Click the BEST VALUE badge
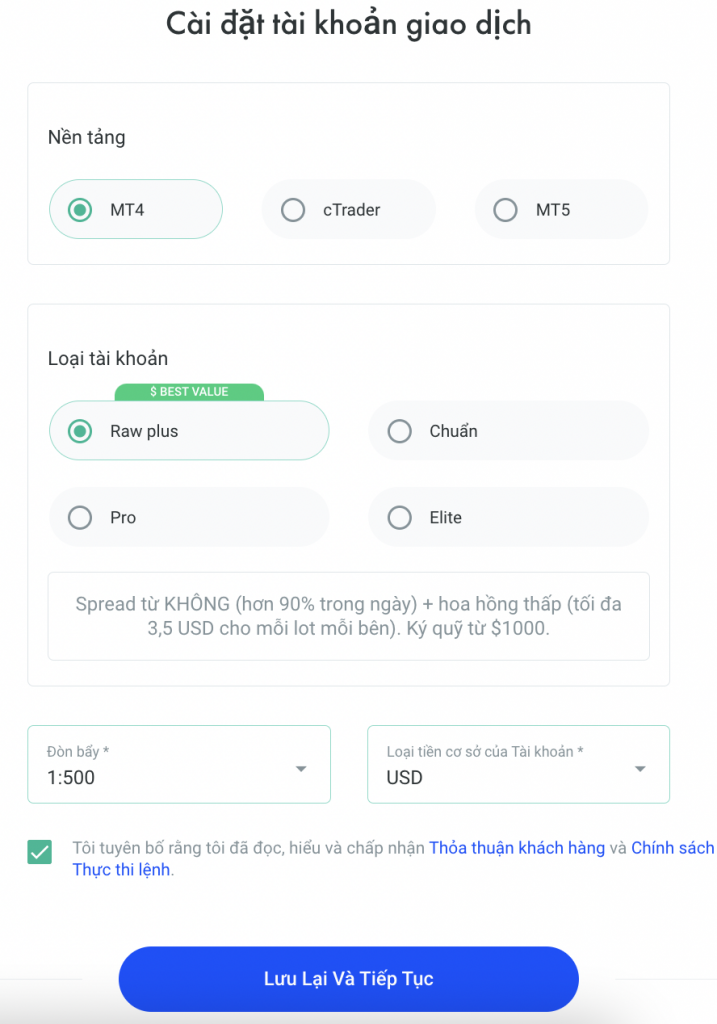Image resolution: width=717 pixels, height=1024 pixels. pyautogui.click(x=189, y=392)
